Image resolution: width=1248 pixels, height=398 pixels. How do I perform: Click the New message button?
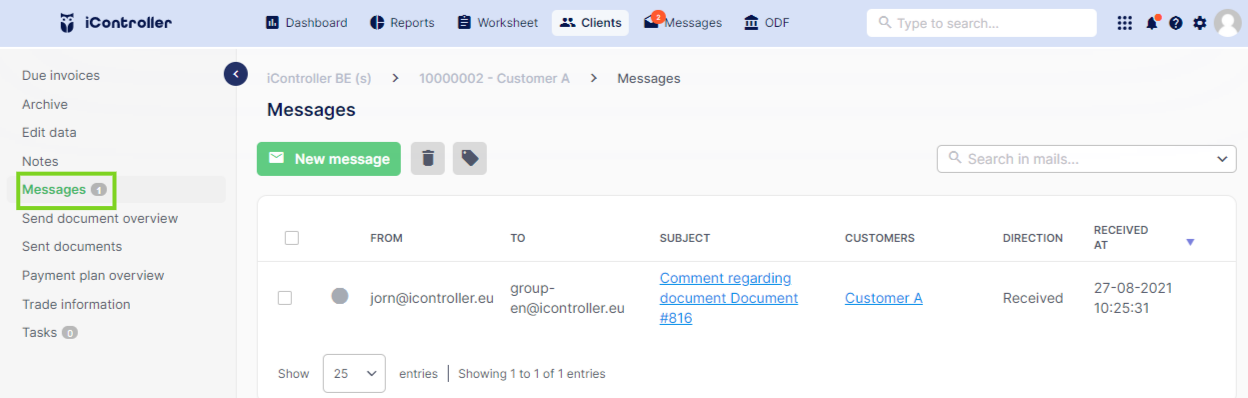click(x=329, y=158)
